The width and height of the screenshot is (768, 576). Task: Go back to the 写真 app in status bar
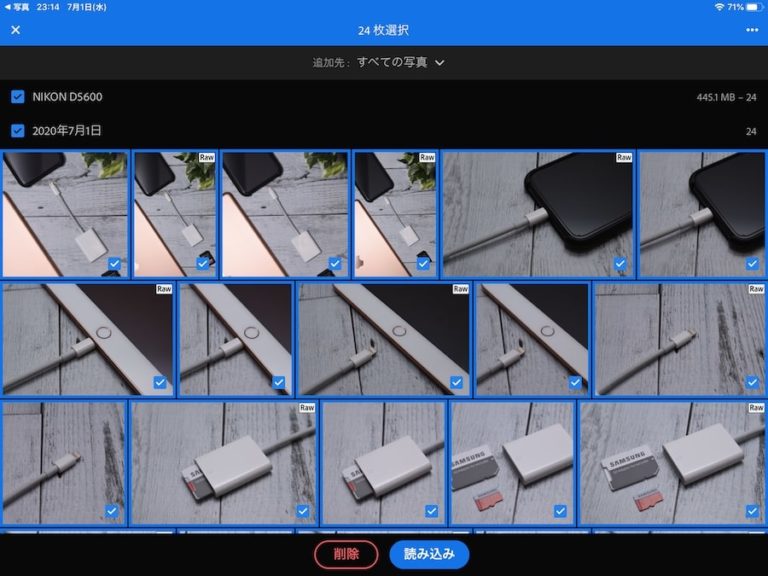click(17, 7)
